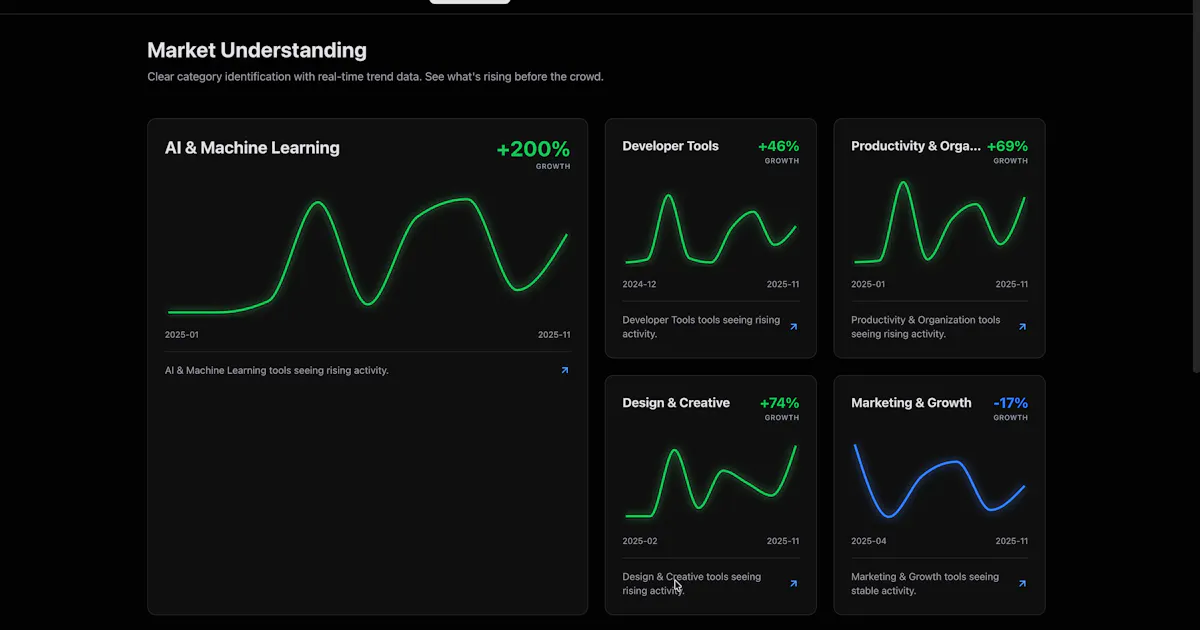Click the Design & Creative card heading
This screenshot has height=630, width=1200.
click(x=676, y=403)
